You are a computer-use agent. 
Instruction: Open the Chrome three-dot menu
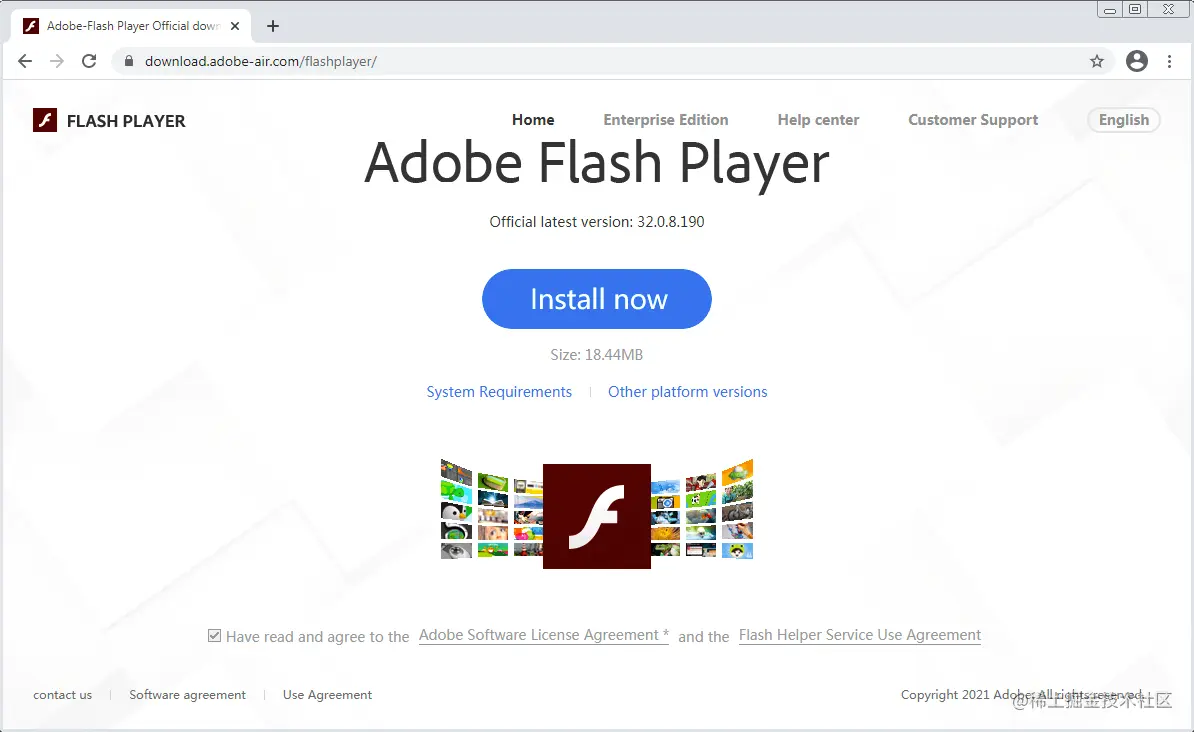coord(1170,61)
